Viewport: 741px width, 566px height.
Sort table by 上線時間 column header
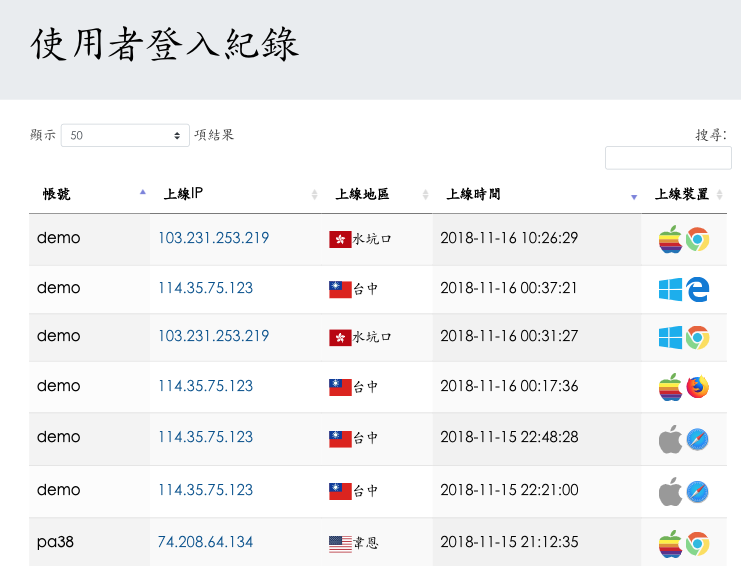point(473,195)
